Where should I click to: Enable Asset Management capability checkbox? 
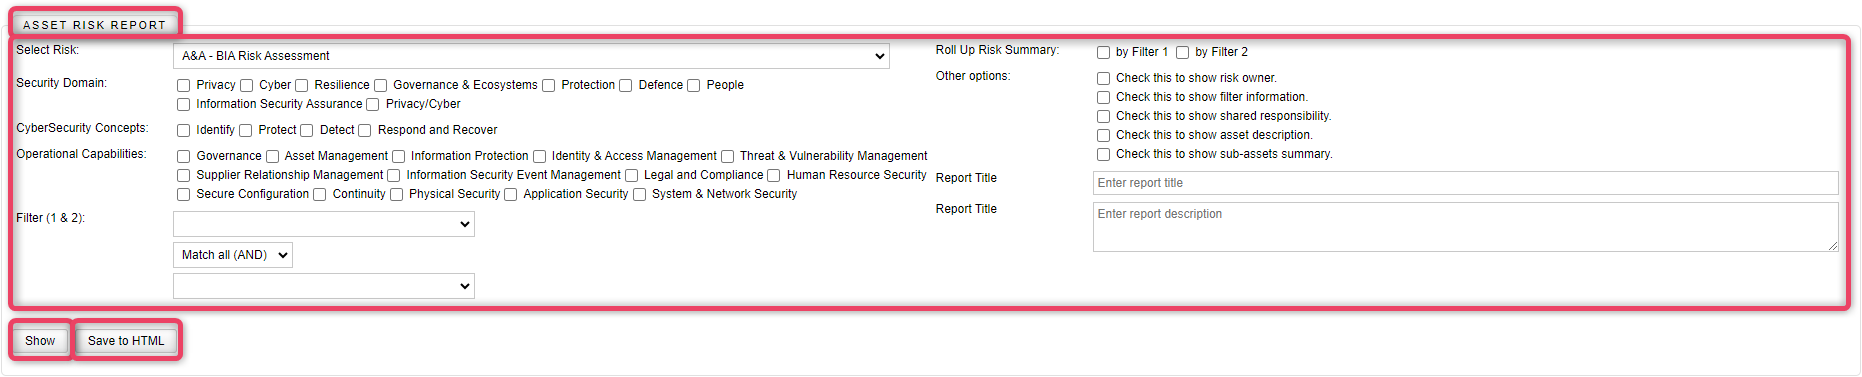[x=272, y=157]
